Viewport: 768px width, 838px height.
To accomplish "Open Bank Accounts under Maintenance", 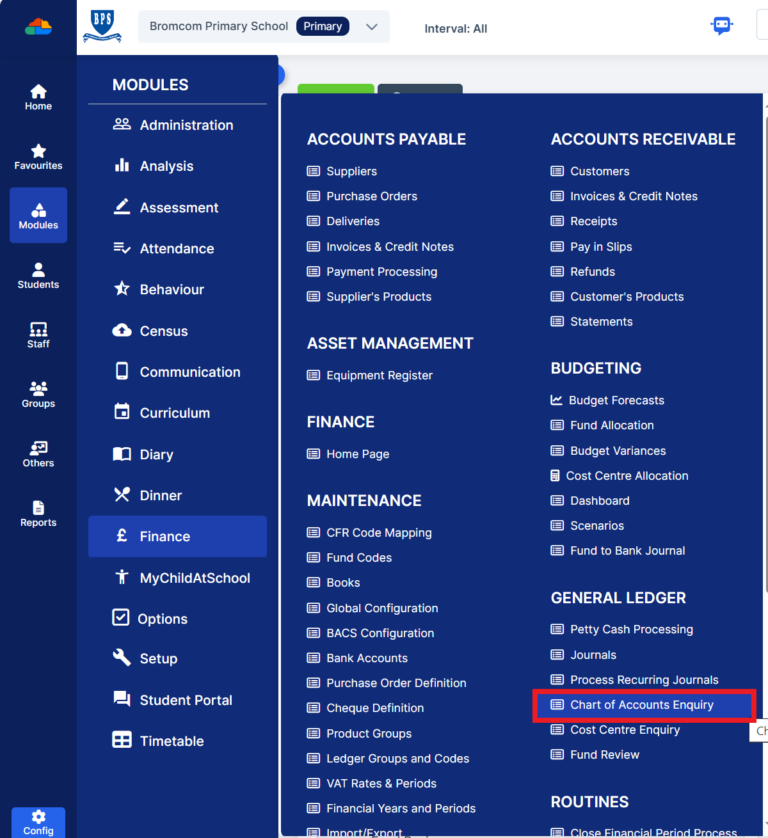I will click(x=366, y=658).
